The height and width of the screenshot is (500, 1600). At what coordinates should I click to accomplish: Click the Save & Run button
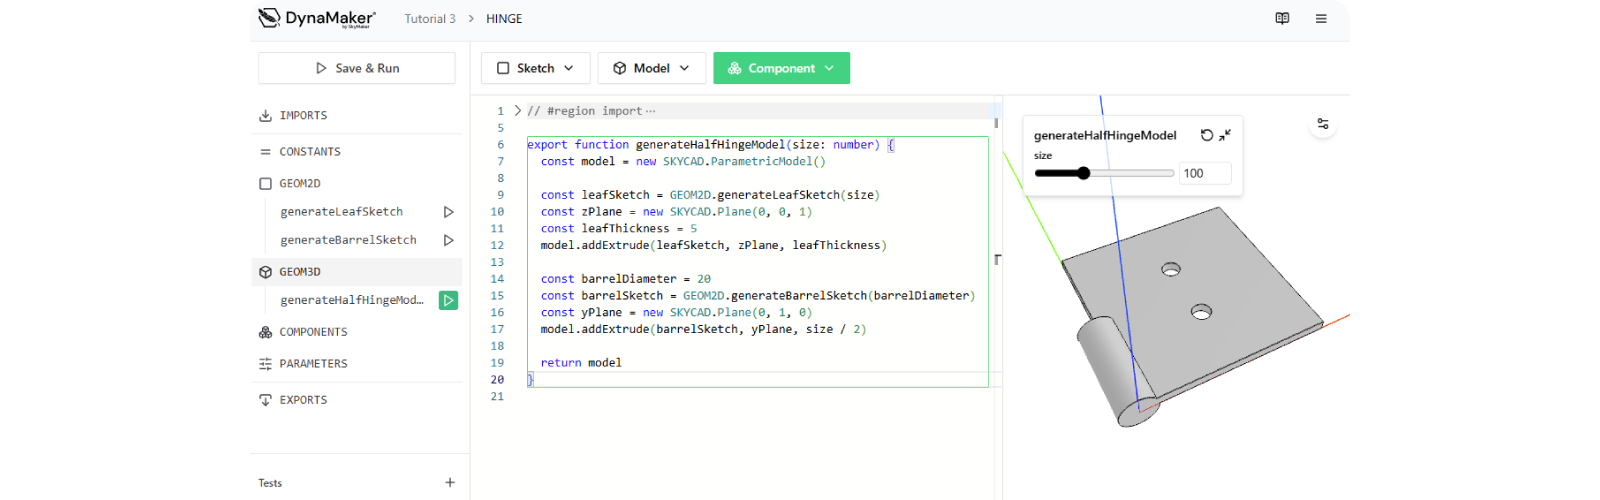click(357, 68)
